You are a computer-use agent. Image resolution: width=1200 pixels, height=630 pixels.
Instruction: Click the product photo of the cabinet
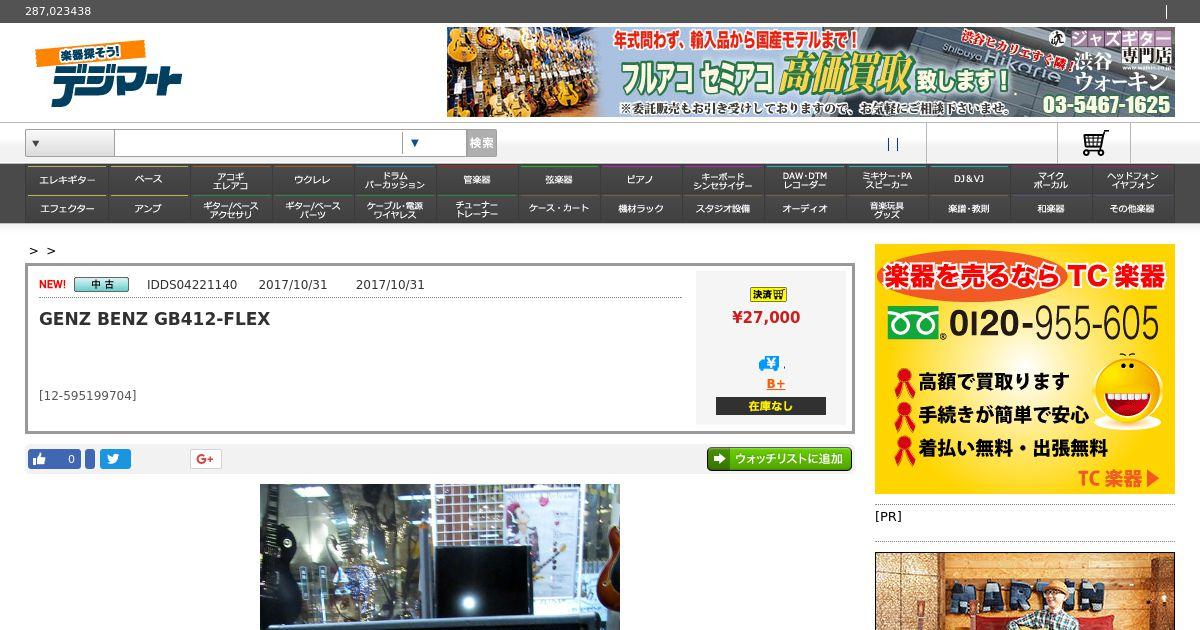(440, 557)
